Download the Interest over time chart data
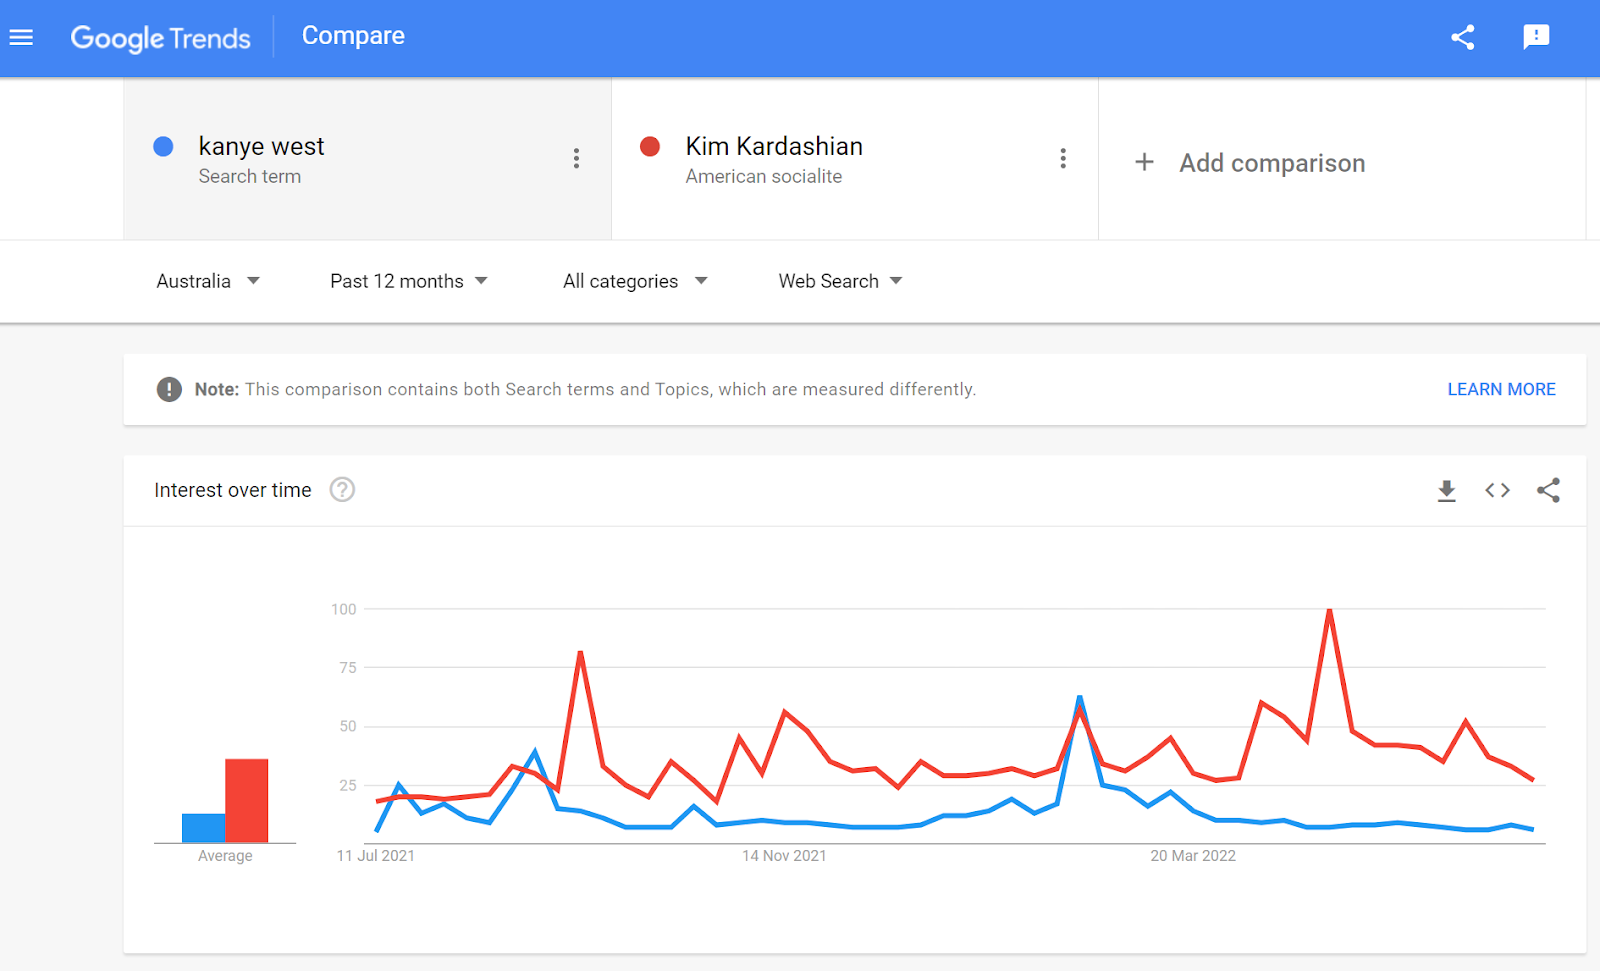 [x=1446, y=490]
